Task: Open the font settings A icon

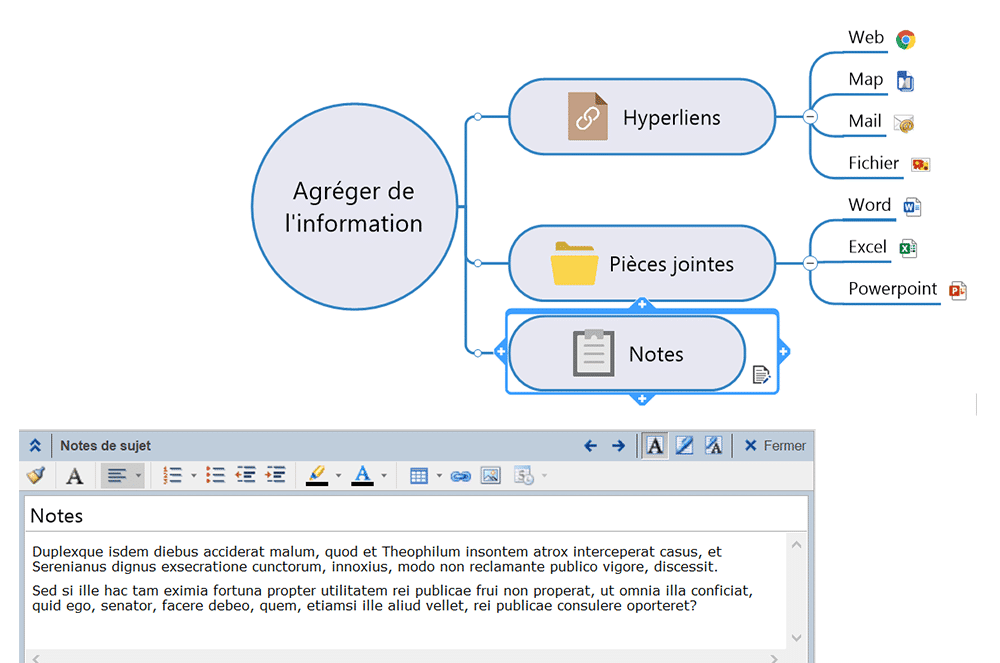Action: tap(74, 476)
